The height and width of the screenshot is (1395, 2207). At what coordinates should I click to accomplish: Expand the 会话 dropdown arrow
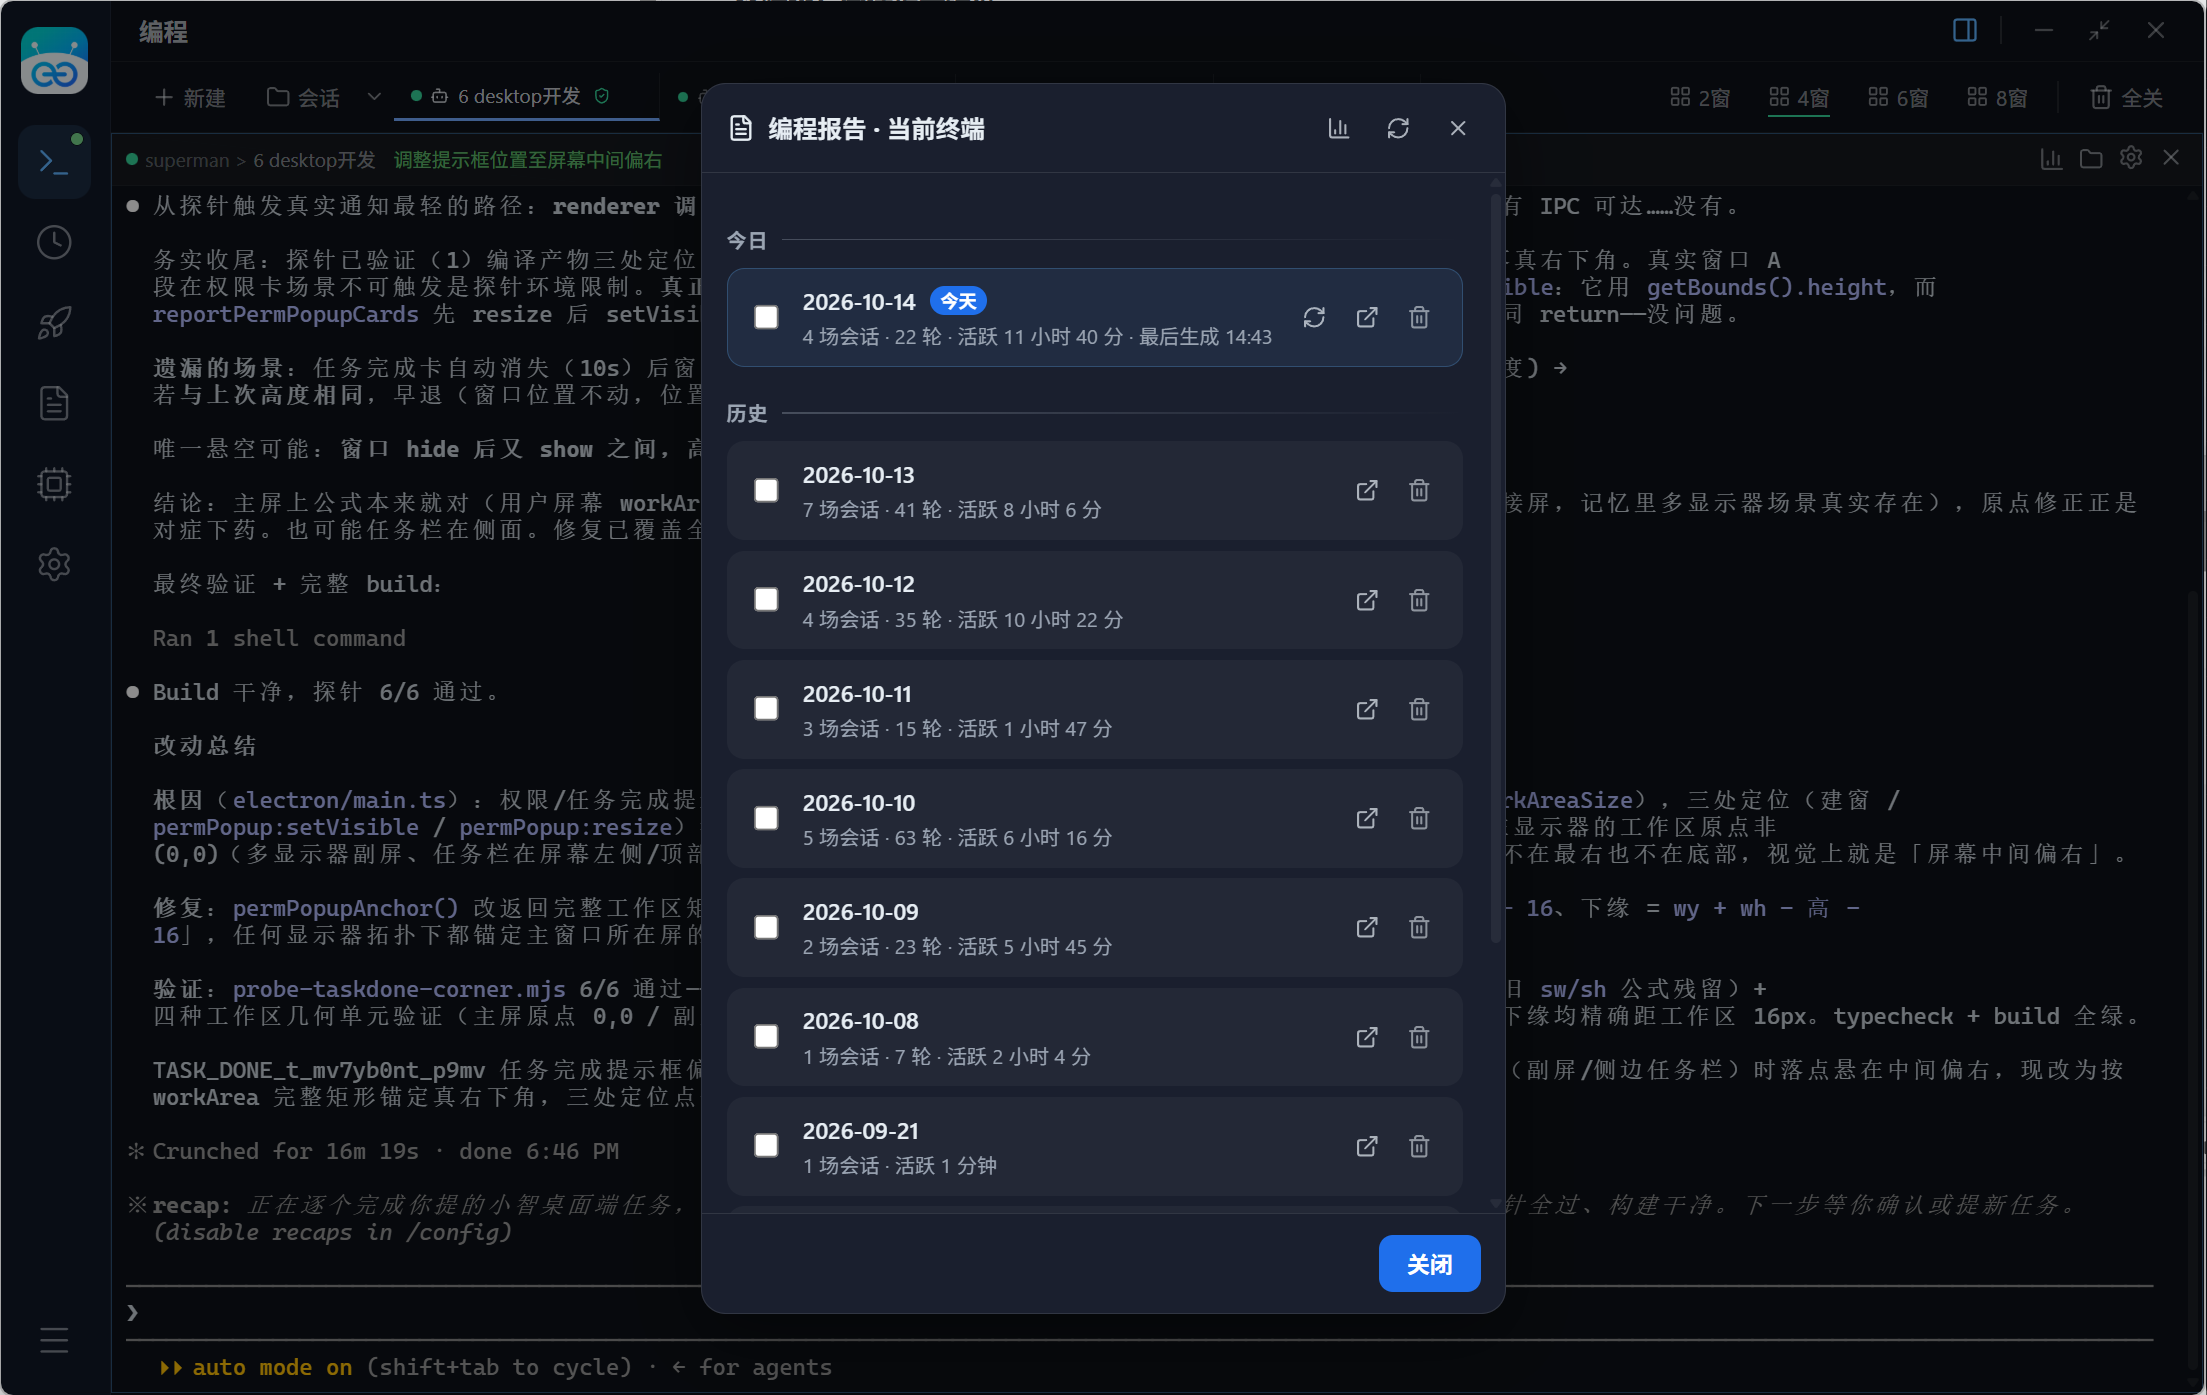point(374,97)
